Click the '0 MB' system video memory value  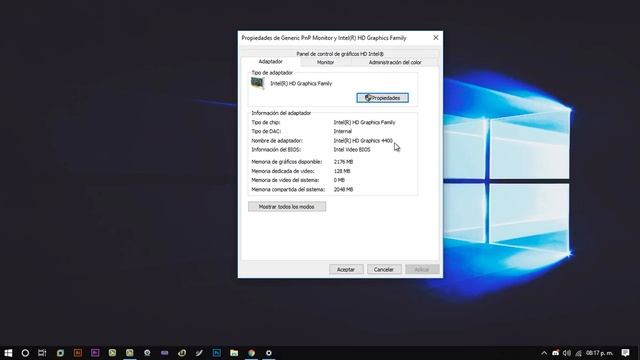point(339,180)
